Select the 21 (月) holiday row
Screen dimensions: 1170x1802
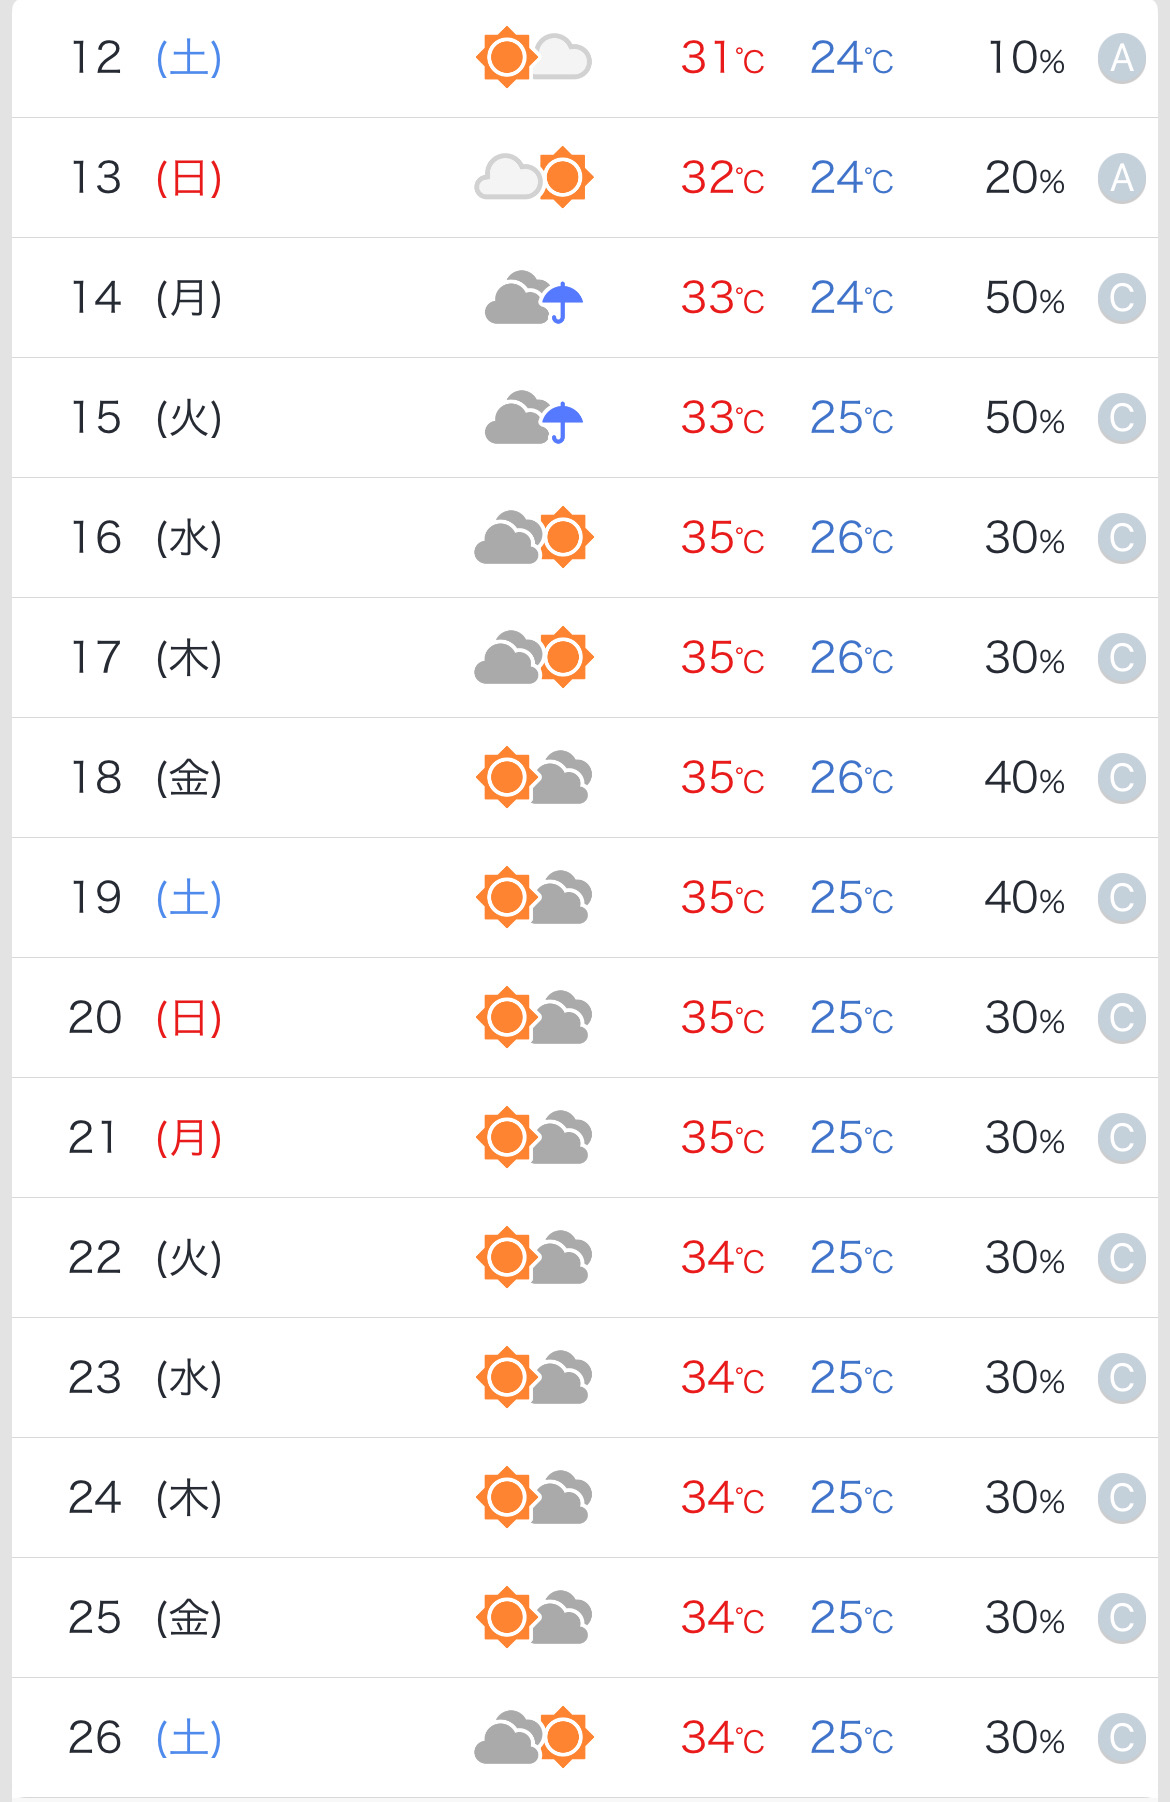tap(585, 1138)
